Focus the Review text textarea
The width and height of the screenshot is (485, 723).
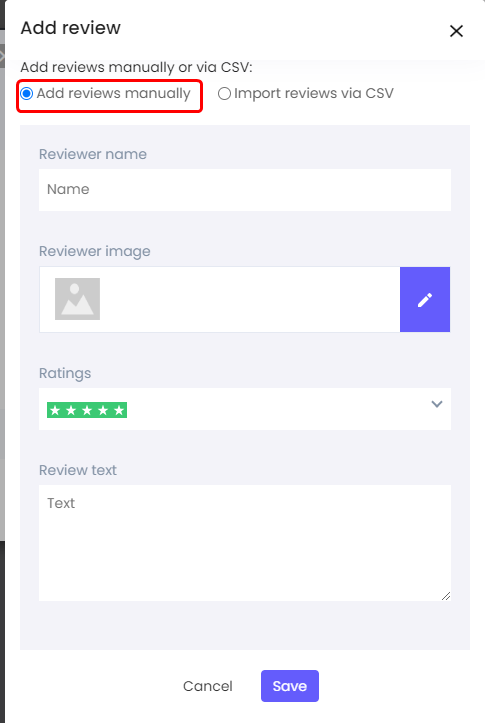coord(245,543)
